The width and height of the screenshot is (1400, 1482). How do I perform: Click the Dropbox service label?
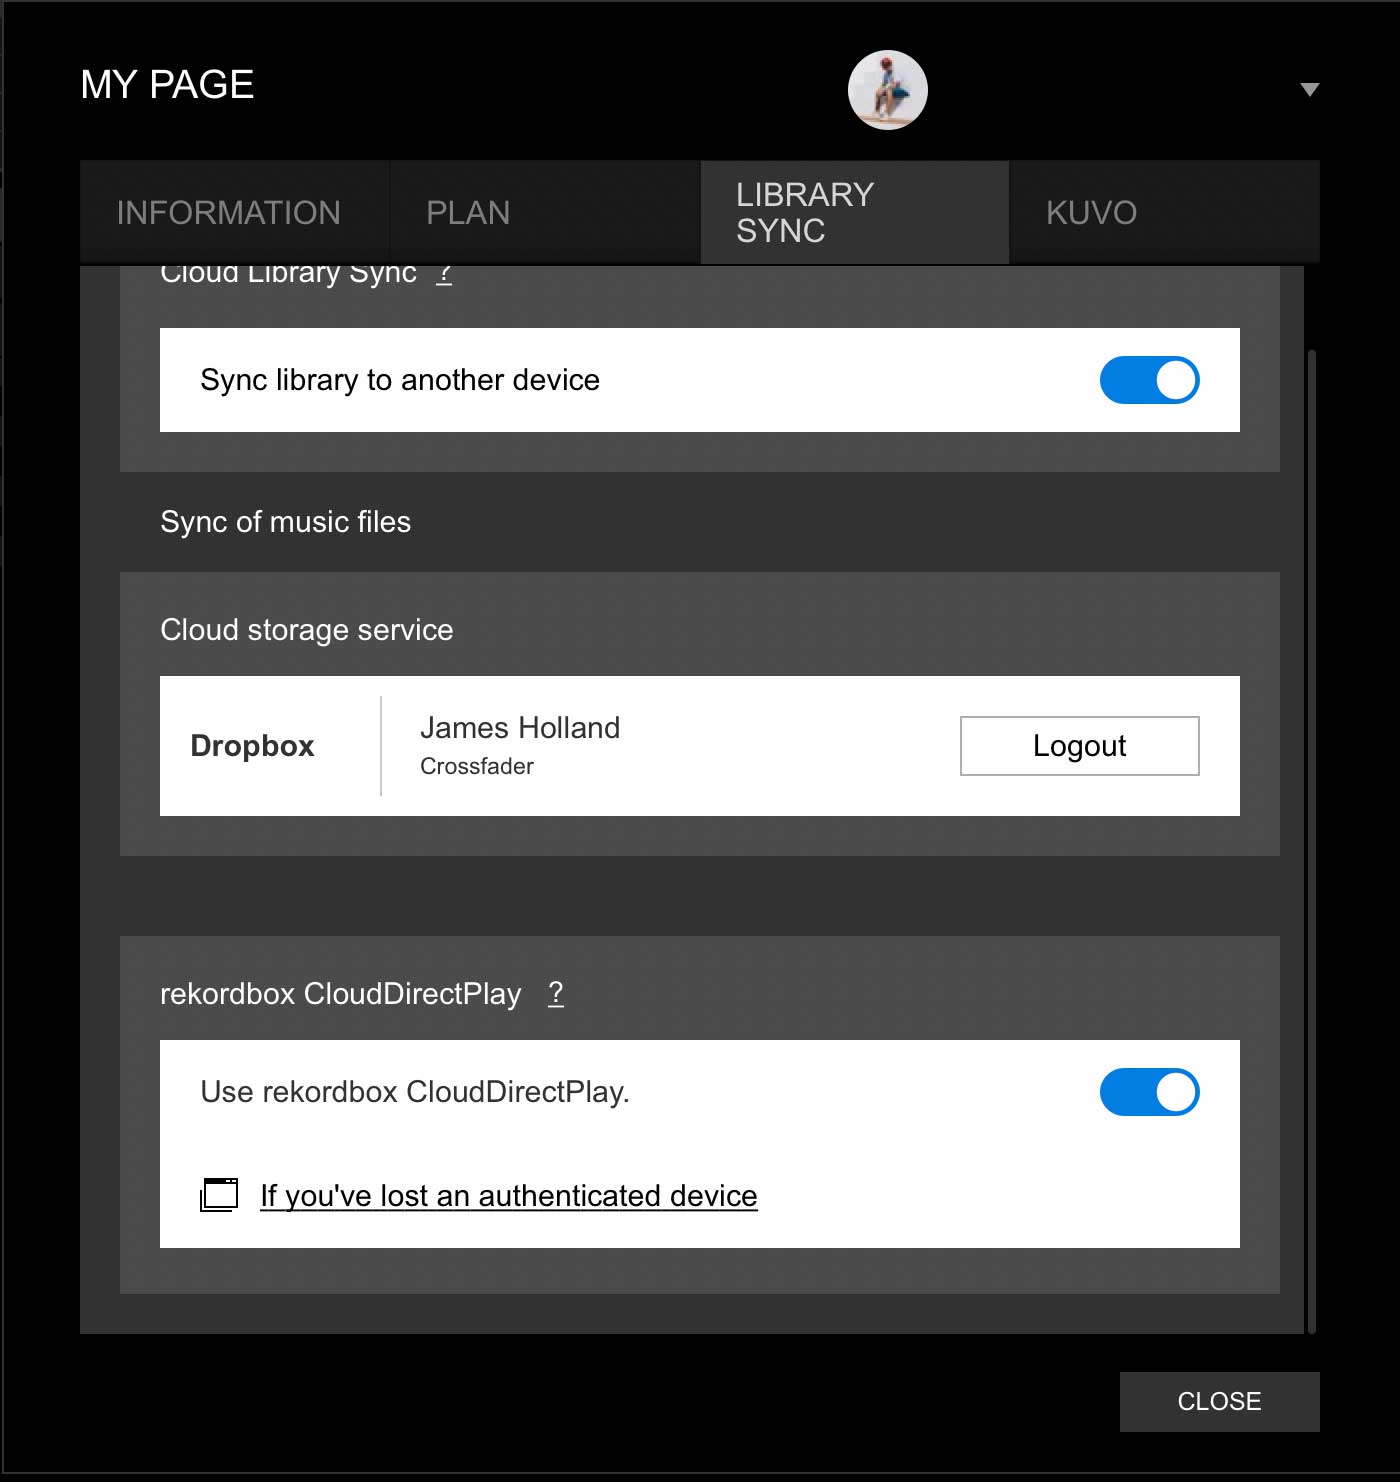252,746
